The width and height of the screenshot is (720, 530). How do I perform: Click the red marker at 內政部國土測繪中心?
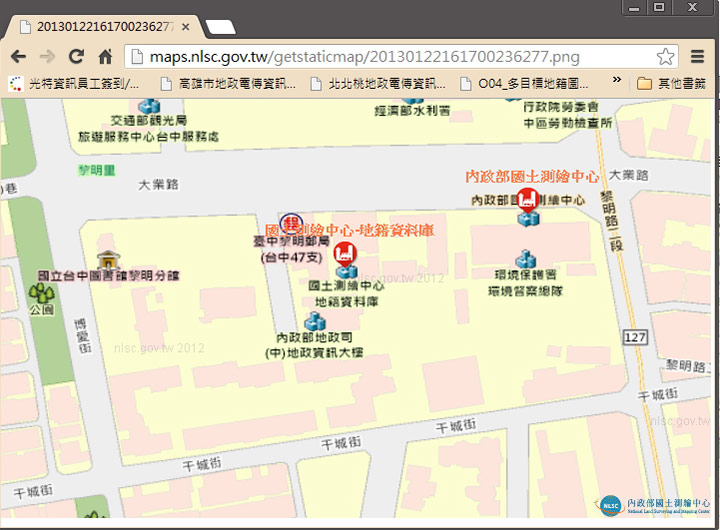[528, 200]
